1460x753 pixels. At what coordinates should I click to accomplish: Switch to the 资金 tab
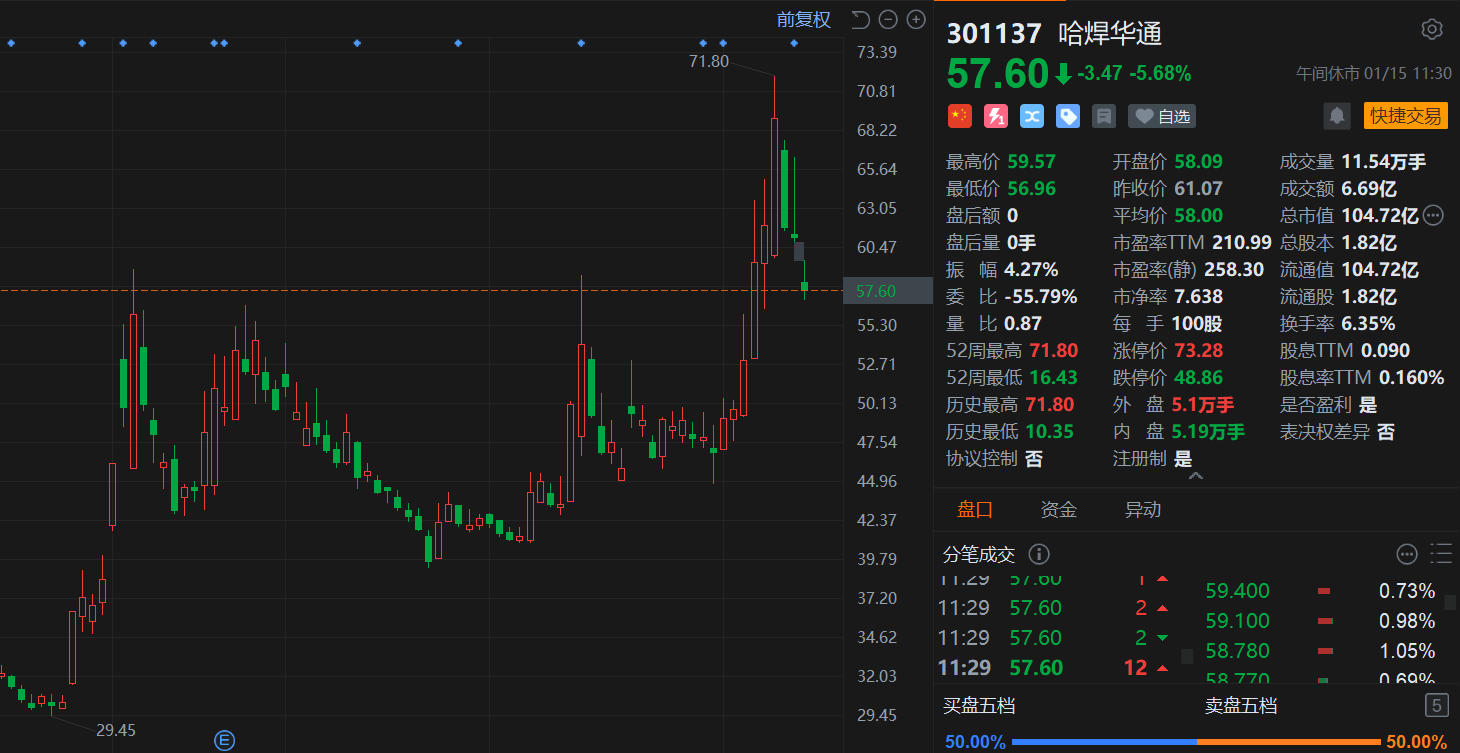pos(1058,510)
